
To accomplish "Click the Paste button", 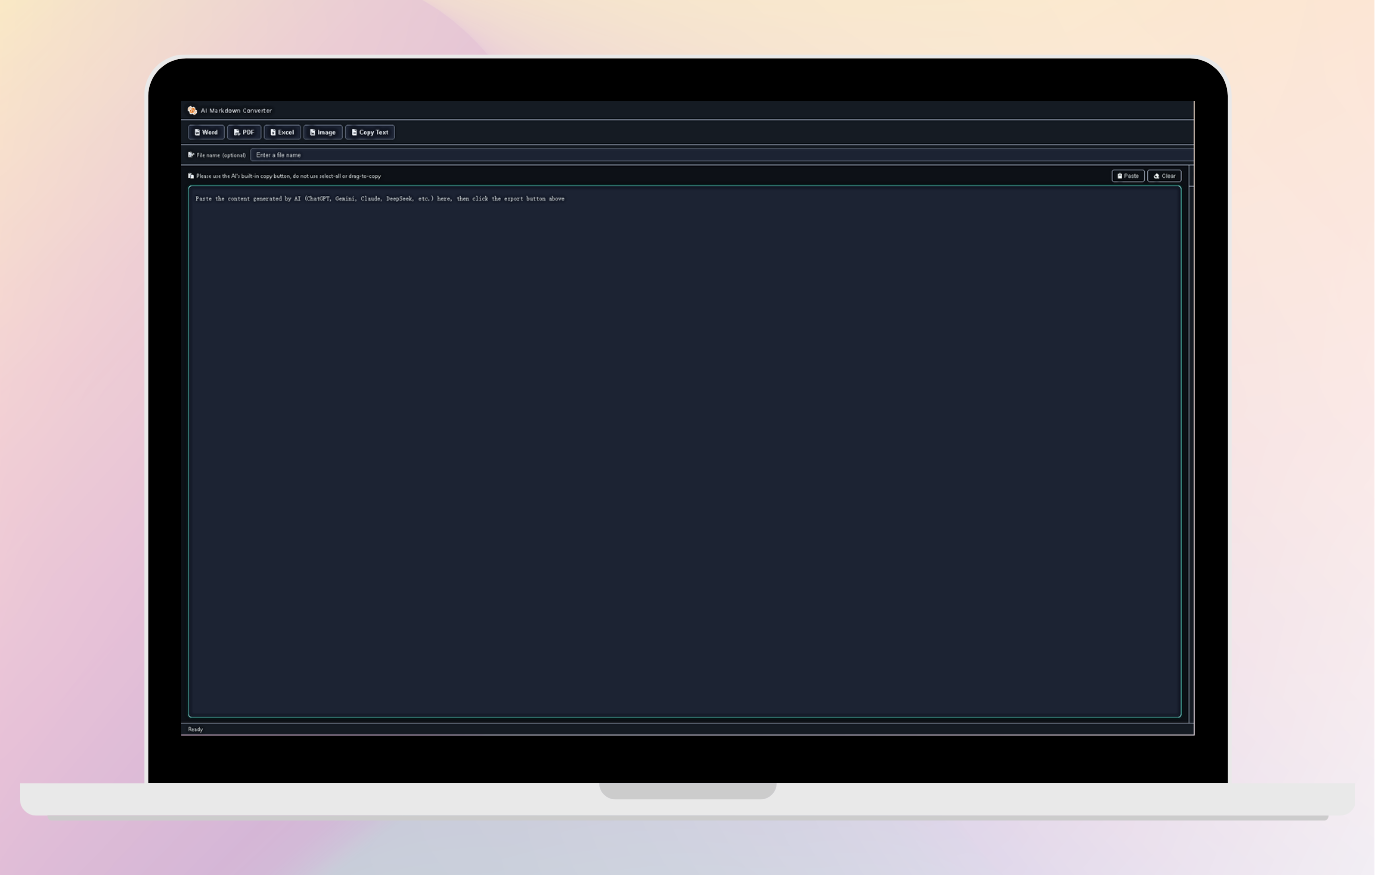I will point(1128,176).
